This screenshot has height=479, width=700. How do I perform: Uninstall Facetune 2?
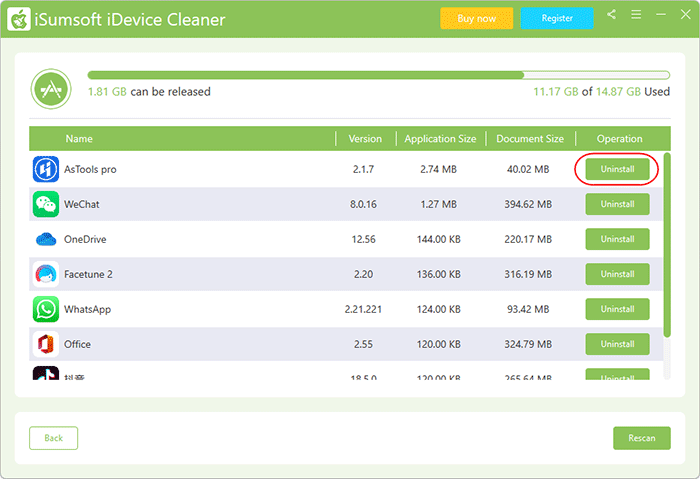tap(617, 274)
